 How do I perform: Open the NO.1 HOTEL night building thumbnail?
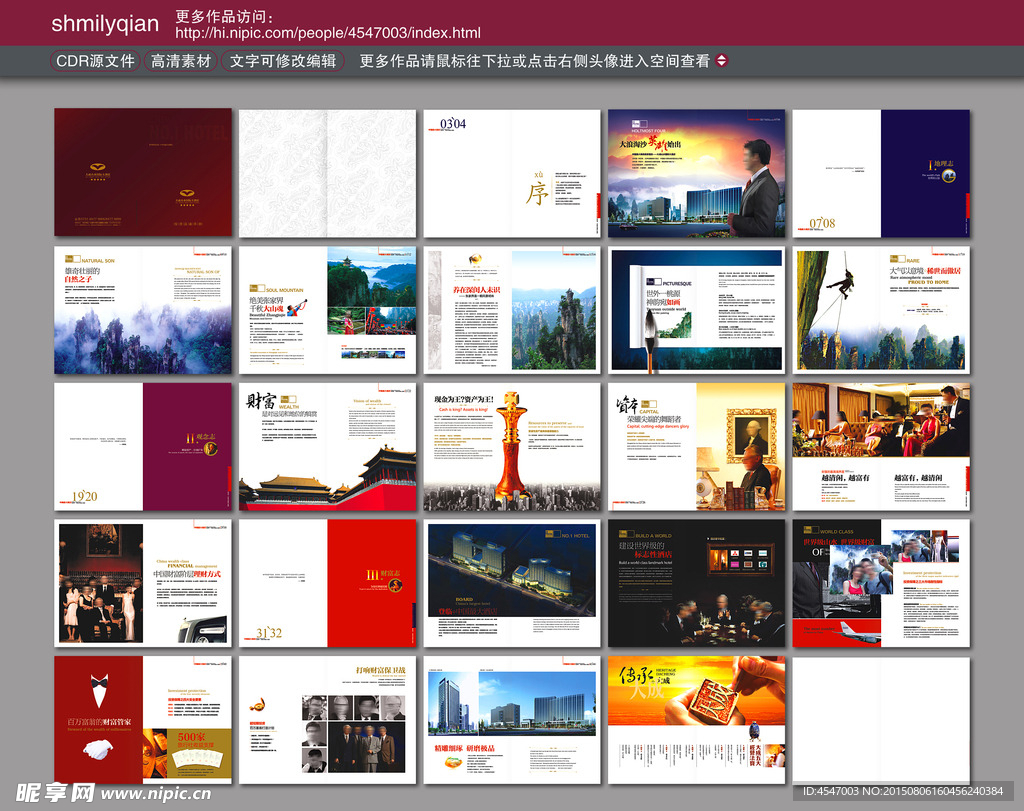click(511, 583)
